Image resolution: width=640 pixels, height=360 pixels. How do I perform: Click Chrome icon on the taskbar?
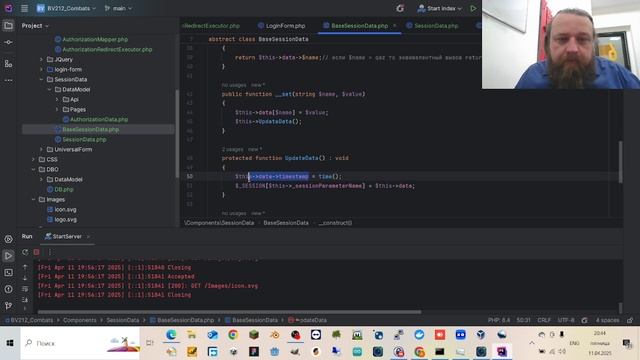tap(233, 335)
